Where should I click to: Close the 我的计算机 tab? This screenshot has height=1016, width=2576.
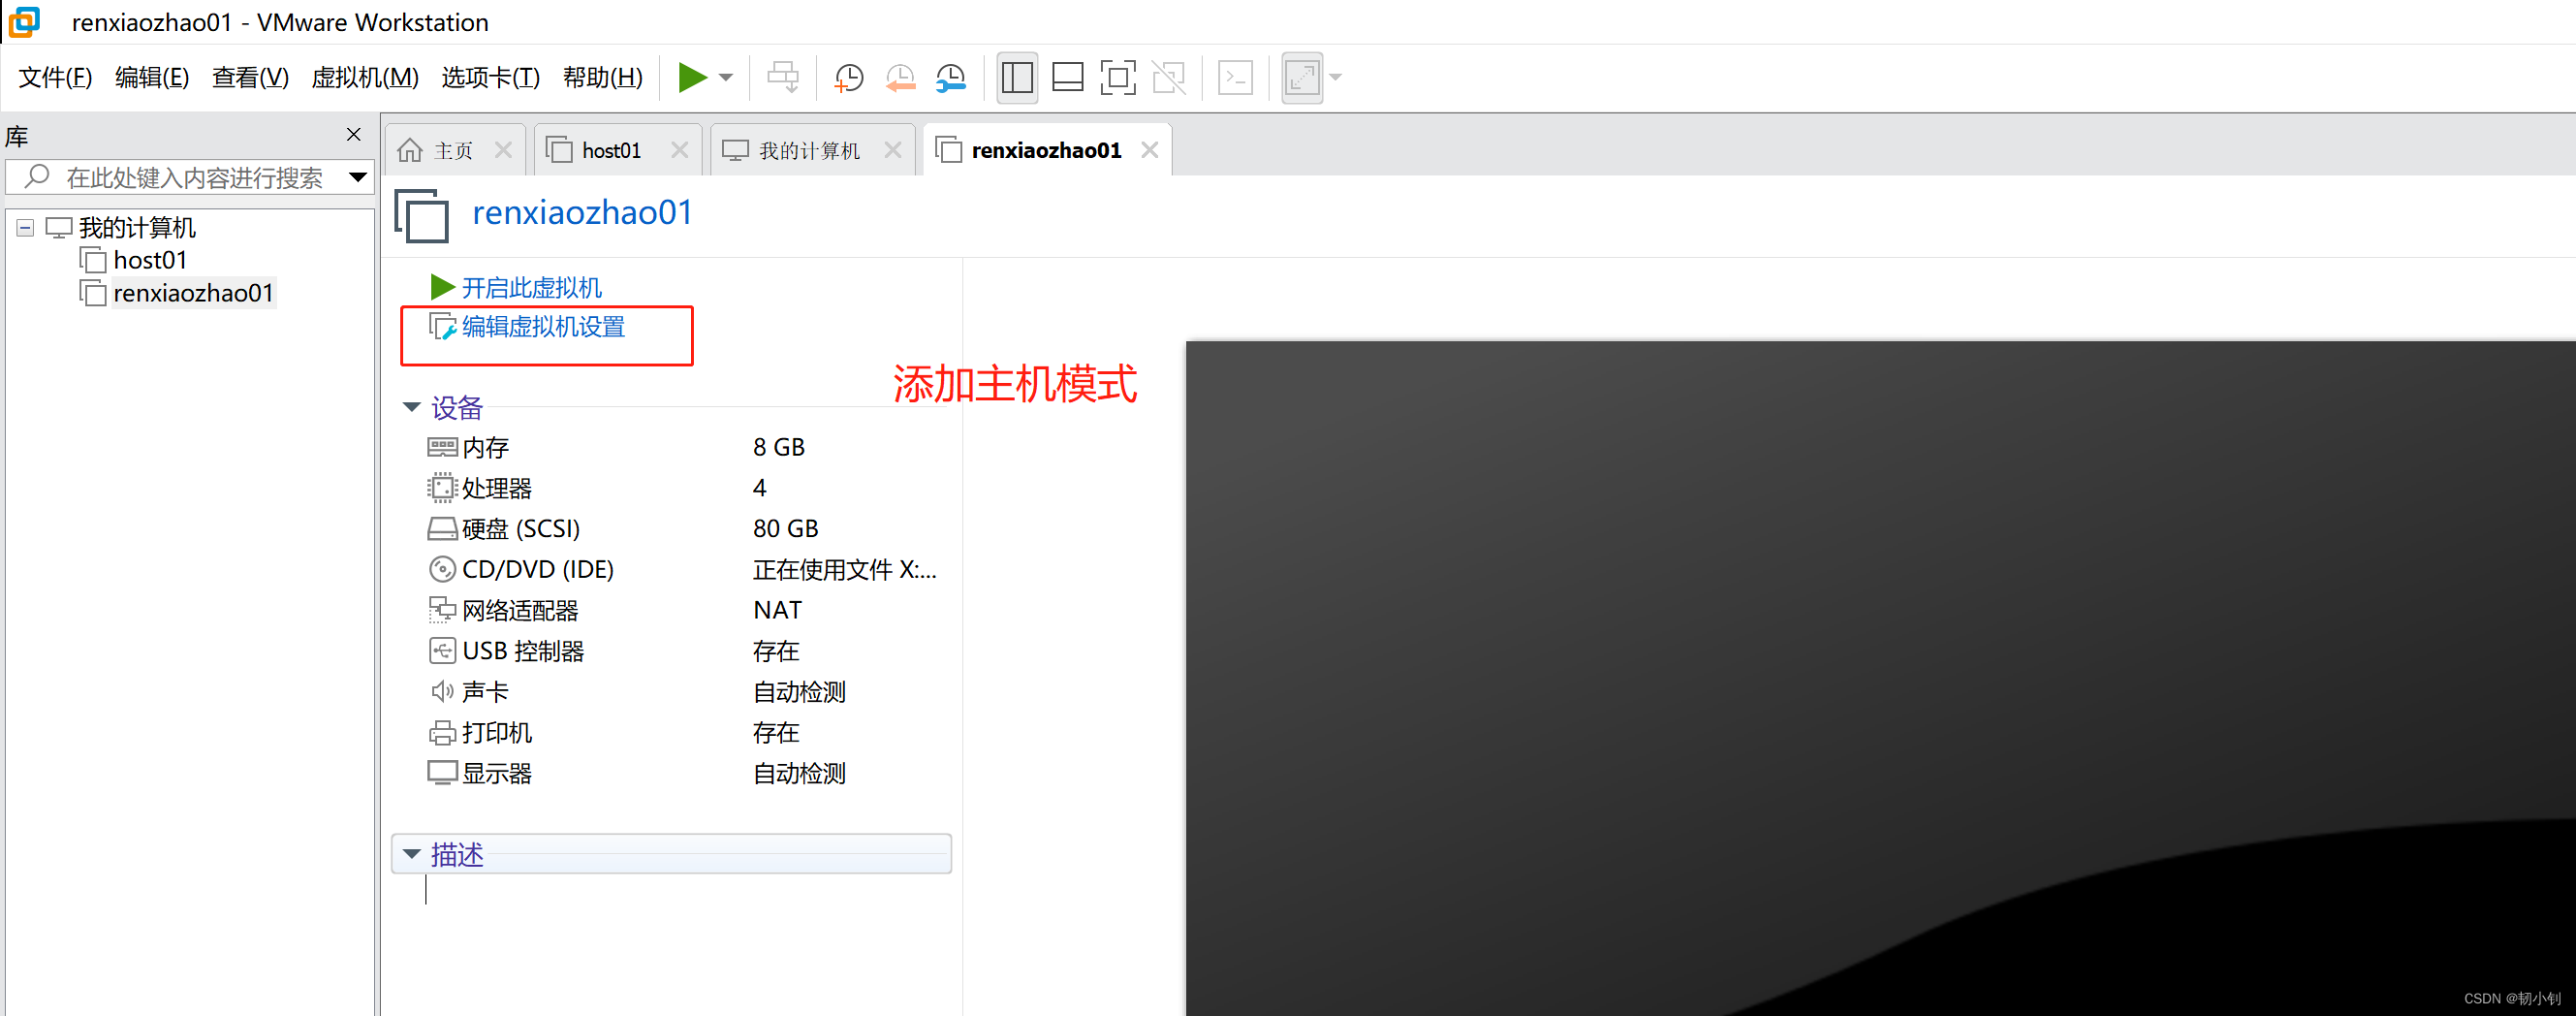coord(893,150)
